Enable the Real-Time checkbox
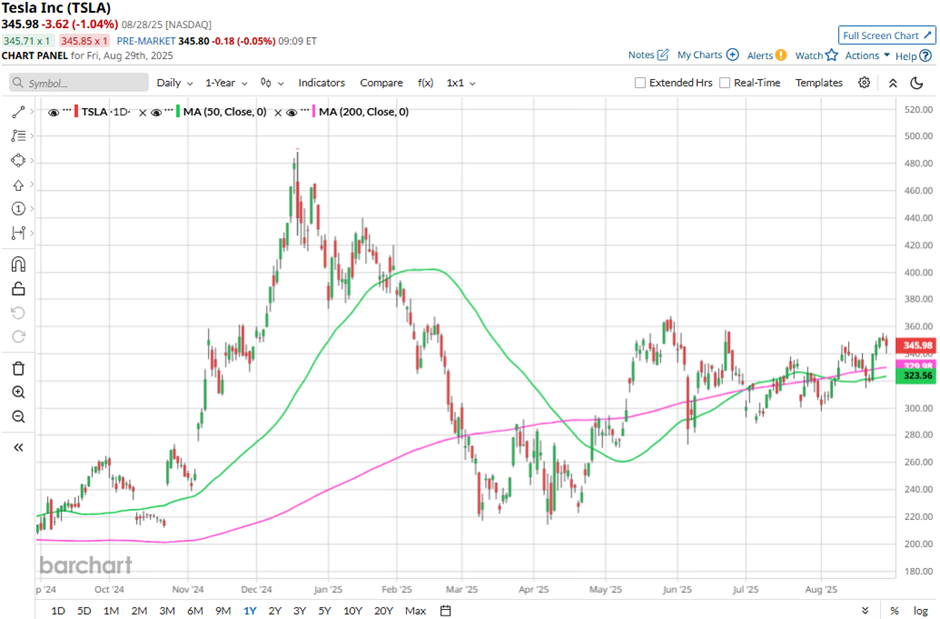The height and width of the screenshot is (619, 940). (x=725, y=83)
